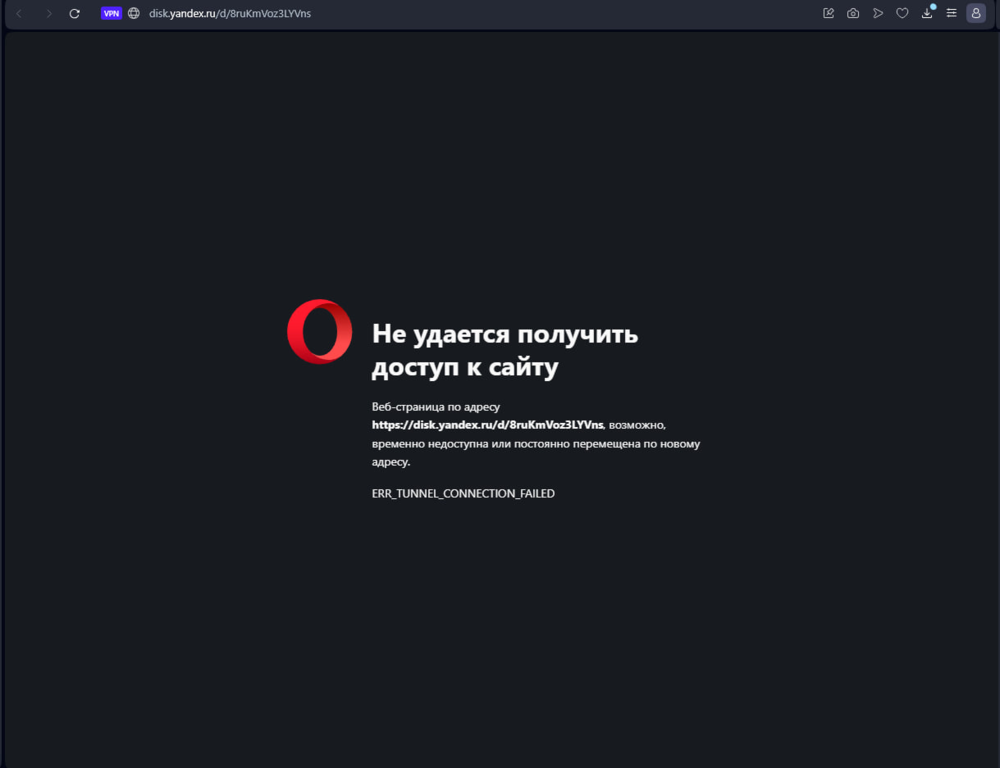
Task: Go forward using the forward arrow
Action: pyautogui.click(x=48, y=13)
